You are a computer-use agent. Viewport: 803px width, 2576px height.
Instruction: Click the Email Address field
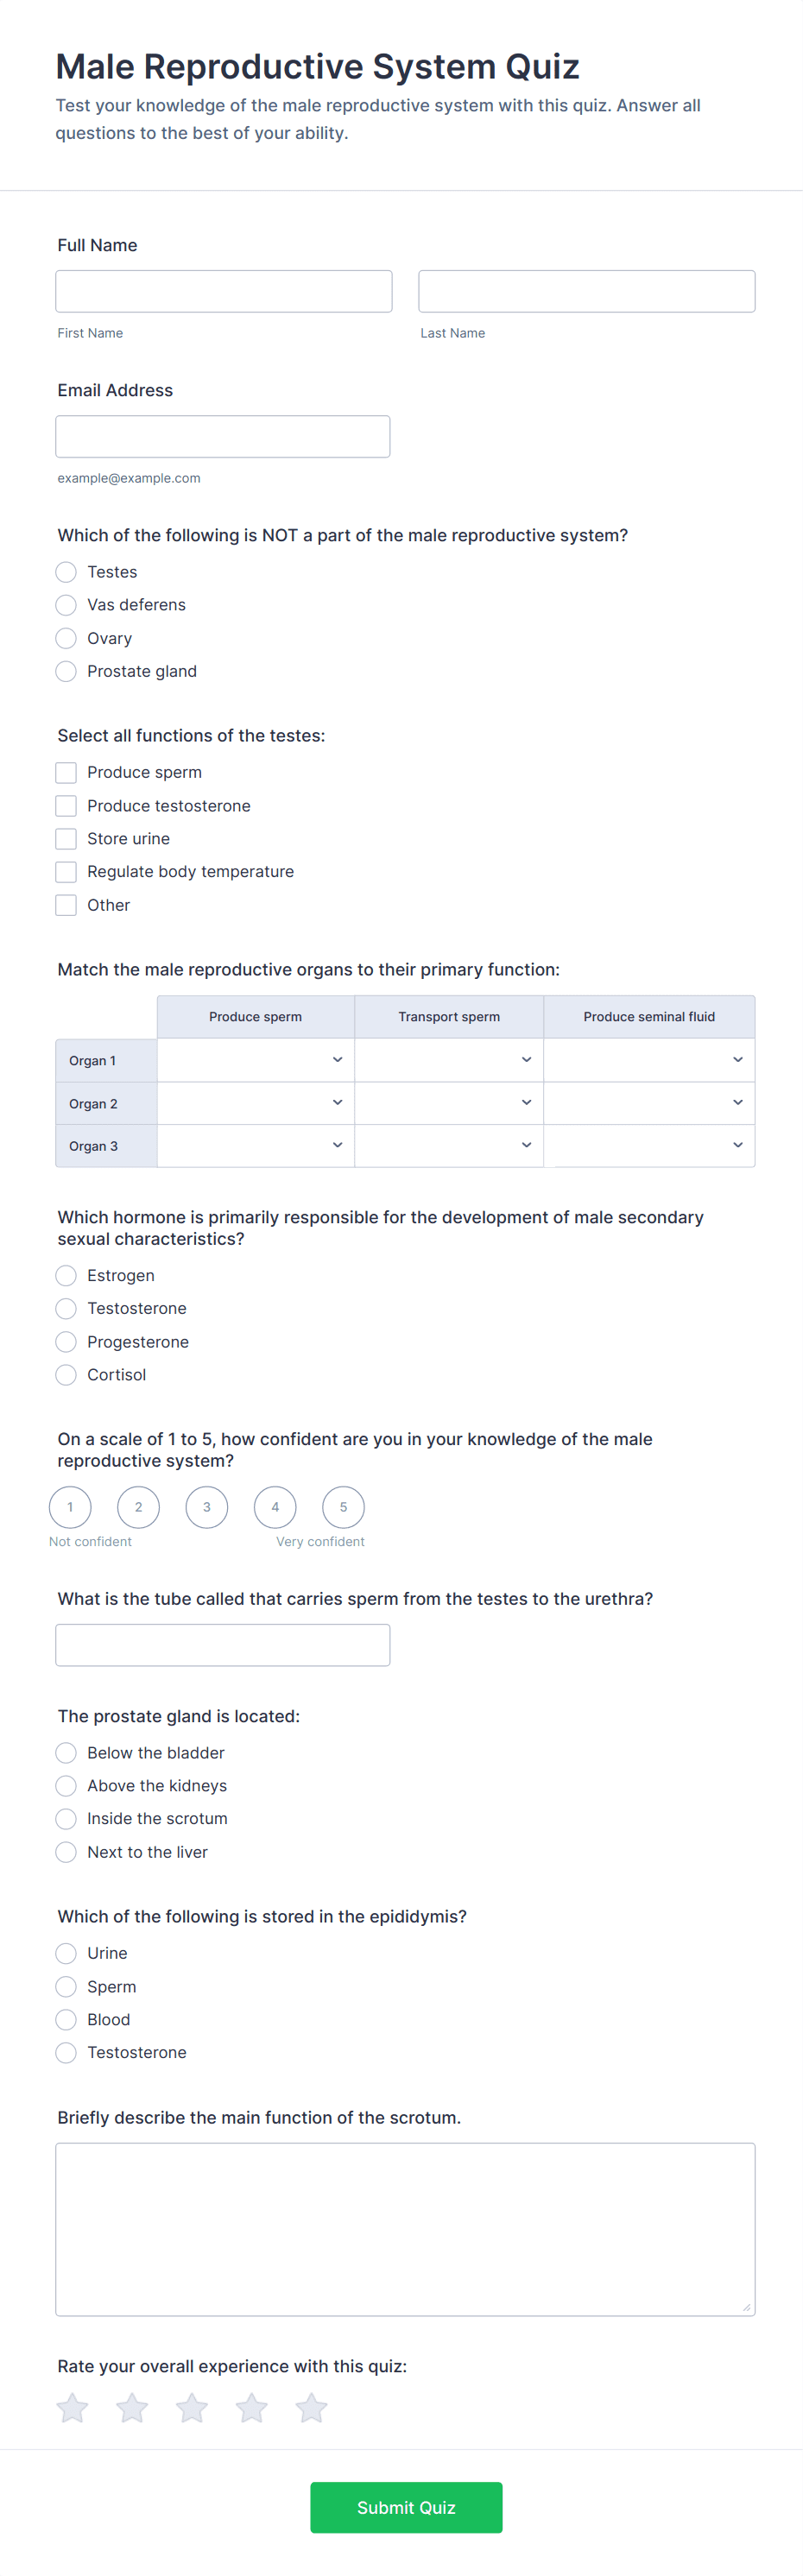tap(222, 436)
